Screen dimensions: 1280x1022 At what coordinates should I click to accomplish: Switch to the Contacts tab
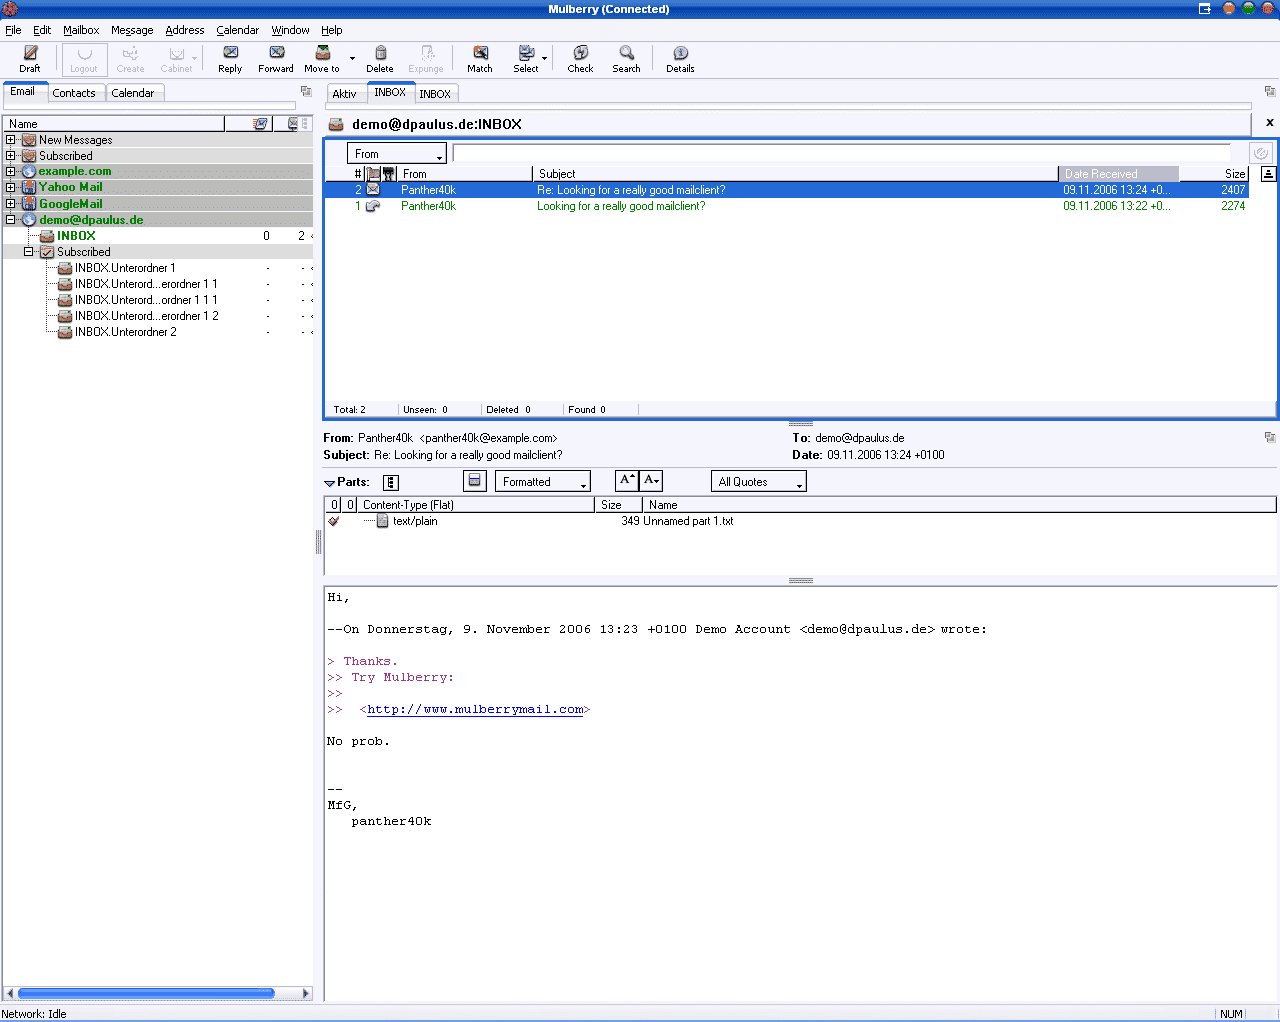74,93
